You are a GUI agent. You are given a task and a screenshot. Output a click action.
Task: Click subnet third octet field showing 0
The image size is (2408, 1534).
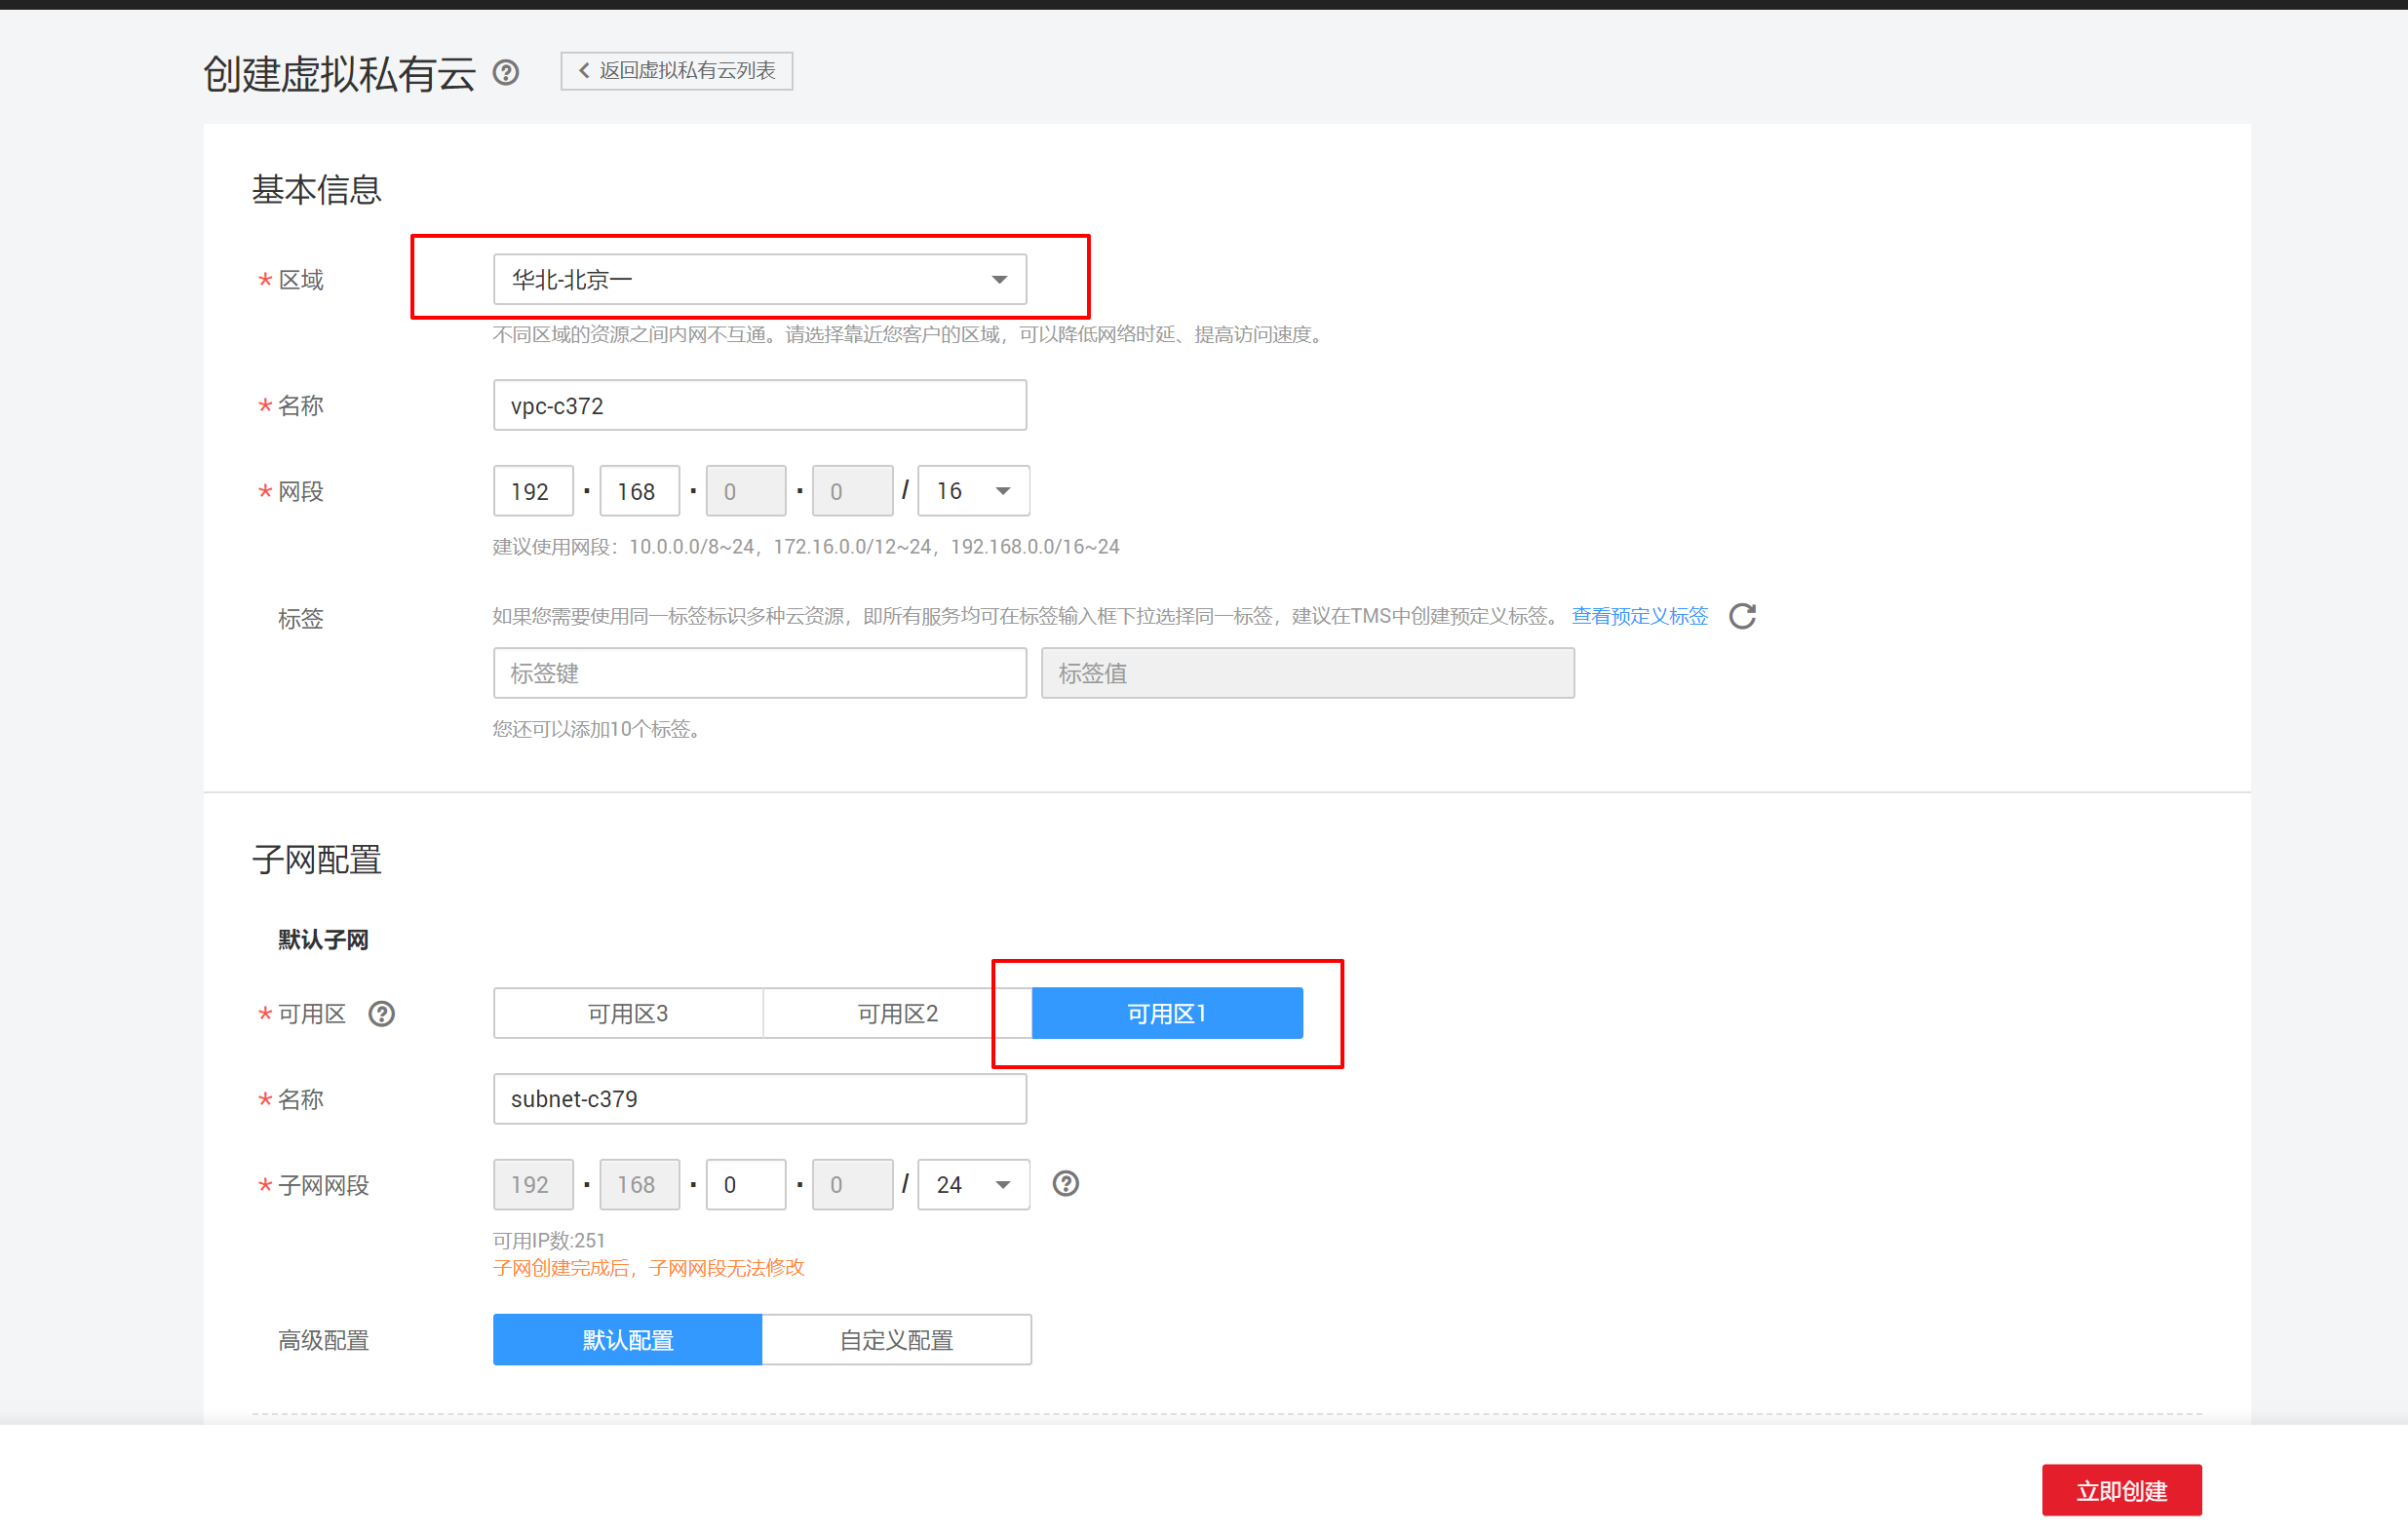click(x=745, y=1185)
